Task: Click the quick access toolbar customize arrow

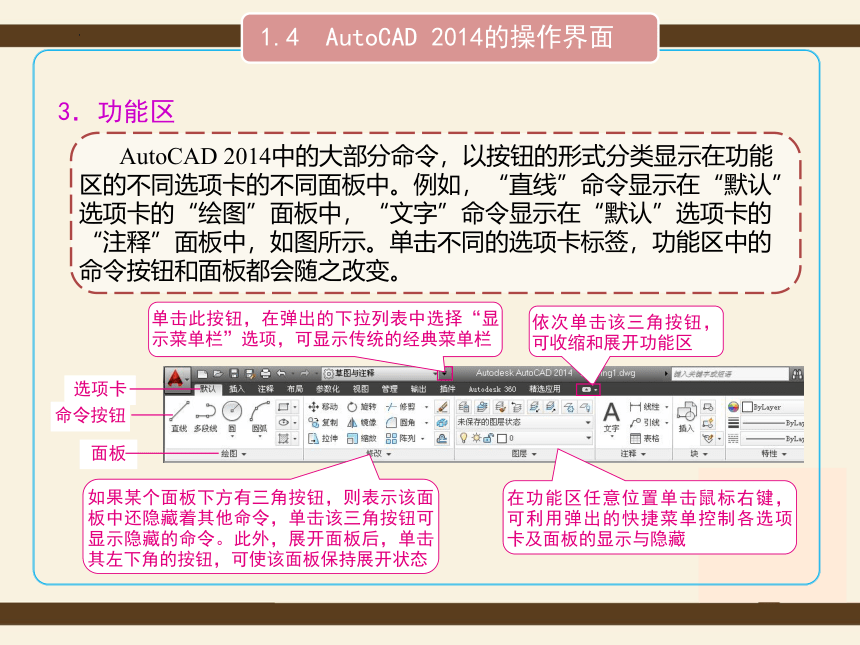Action: tap(445, 374)
